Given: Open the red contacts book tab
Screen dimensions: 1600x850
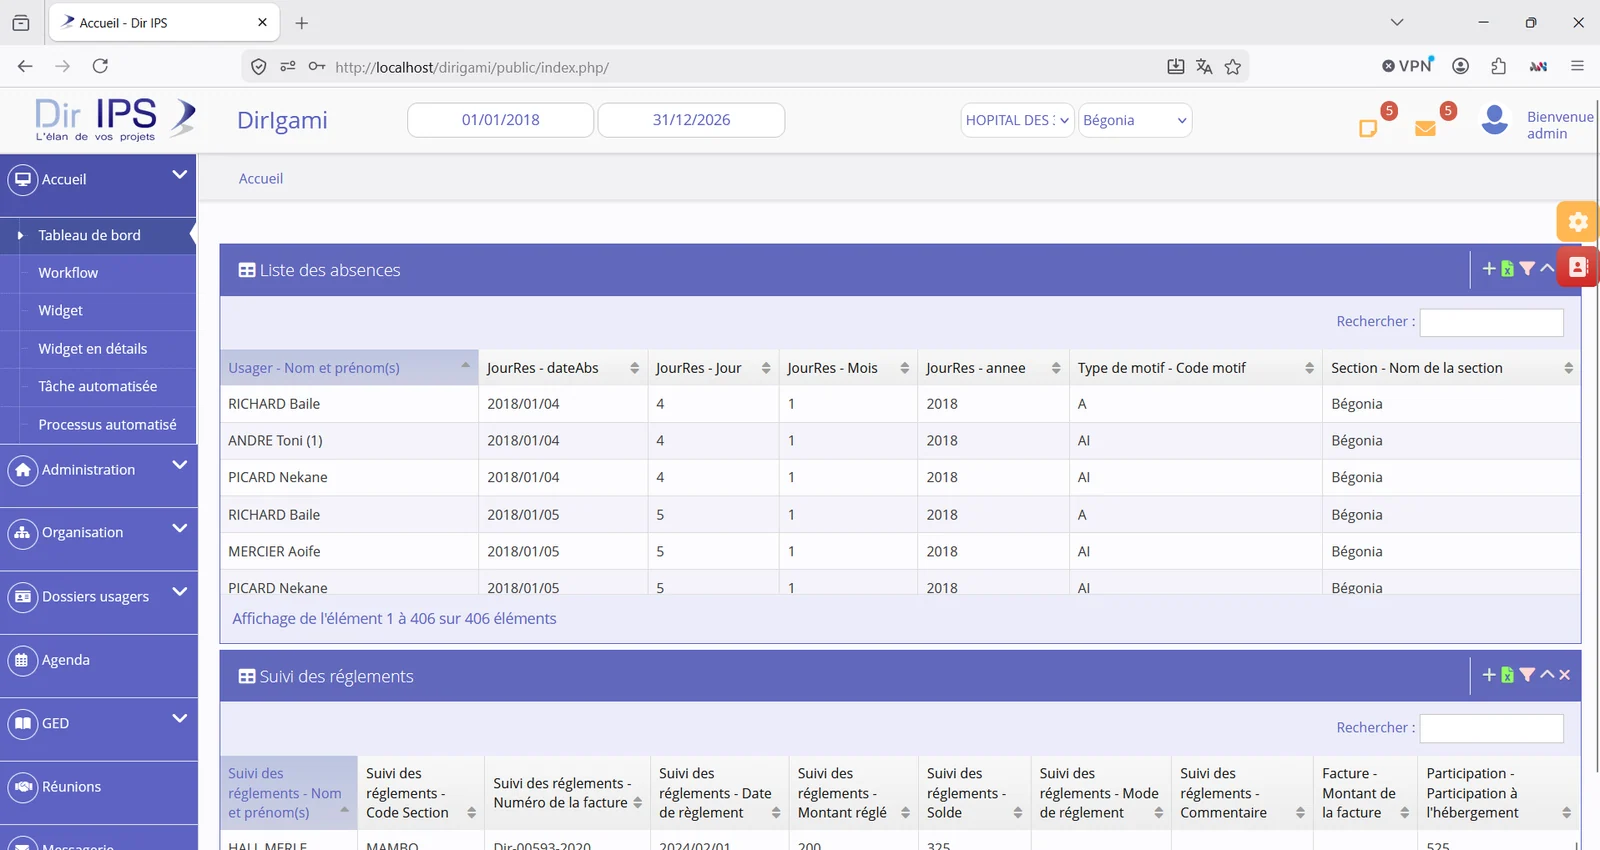Looking at the screenshot, I should (x=1578, y=267).
